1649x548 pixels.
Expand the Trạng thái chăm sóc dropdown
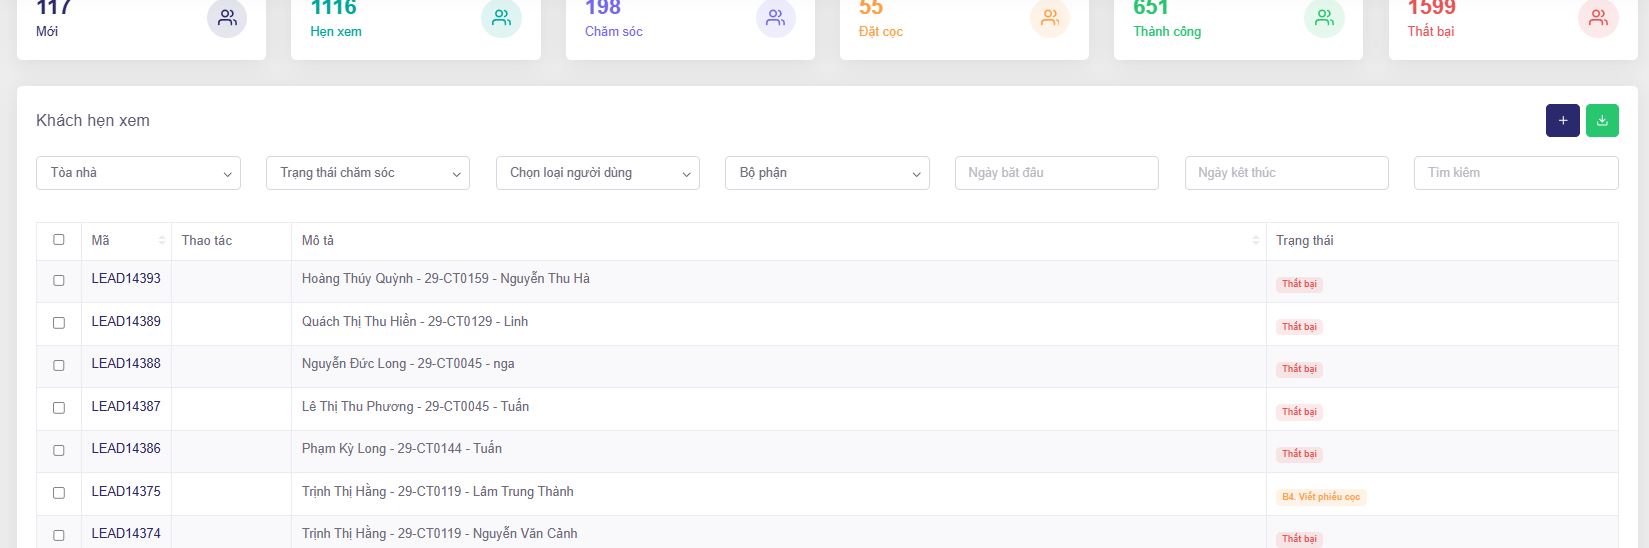tap(367, 173)
